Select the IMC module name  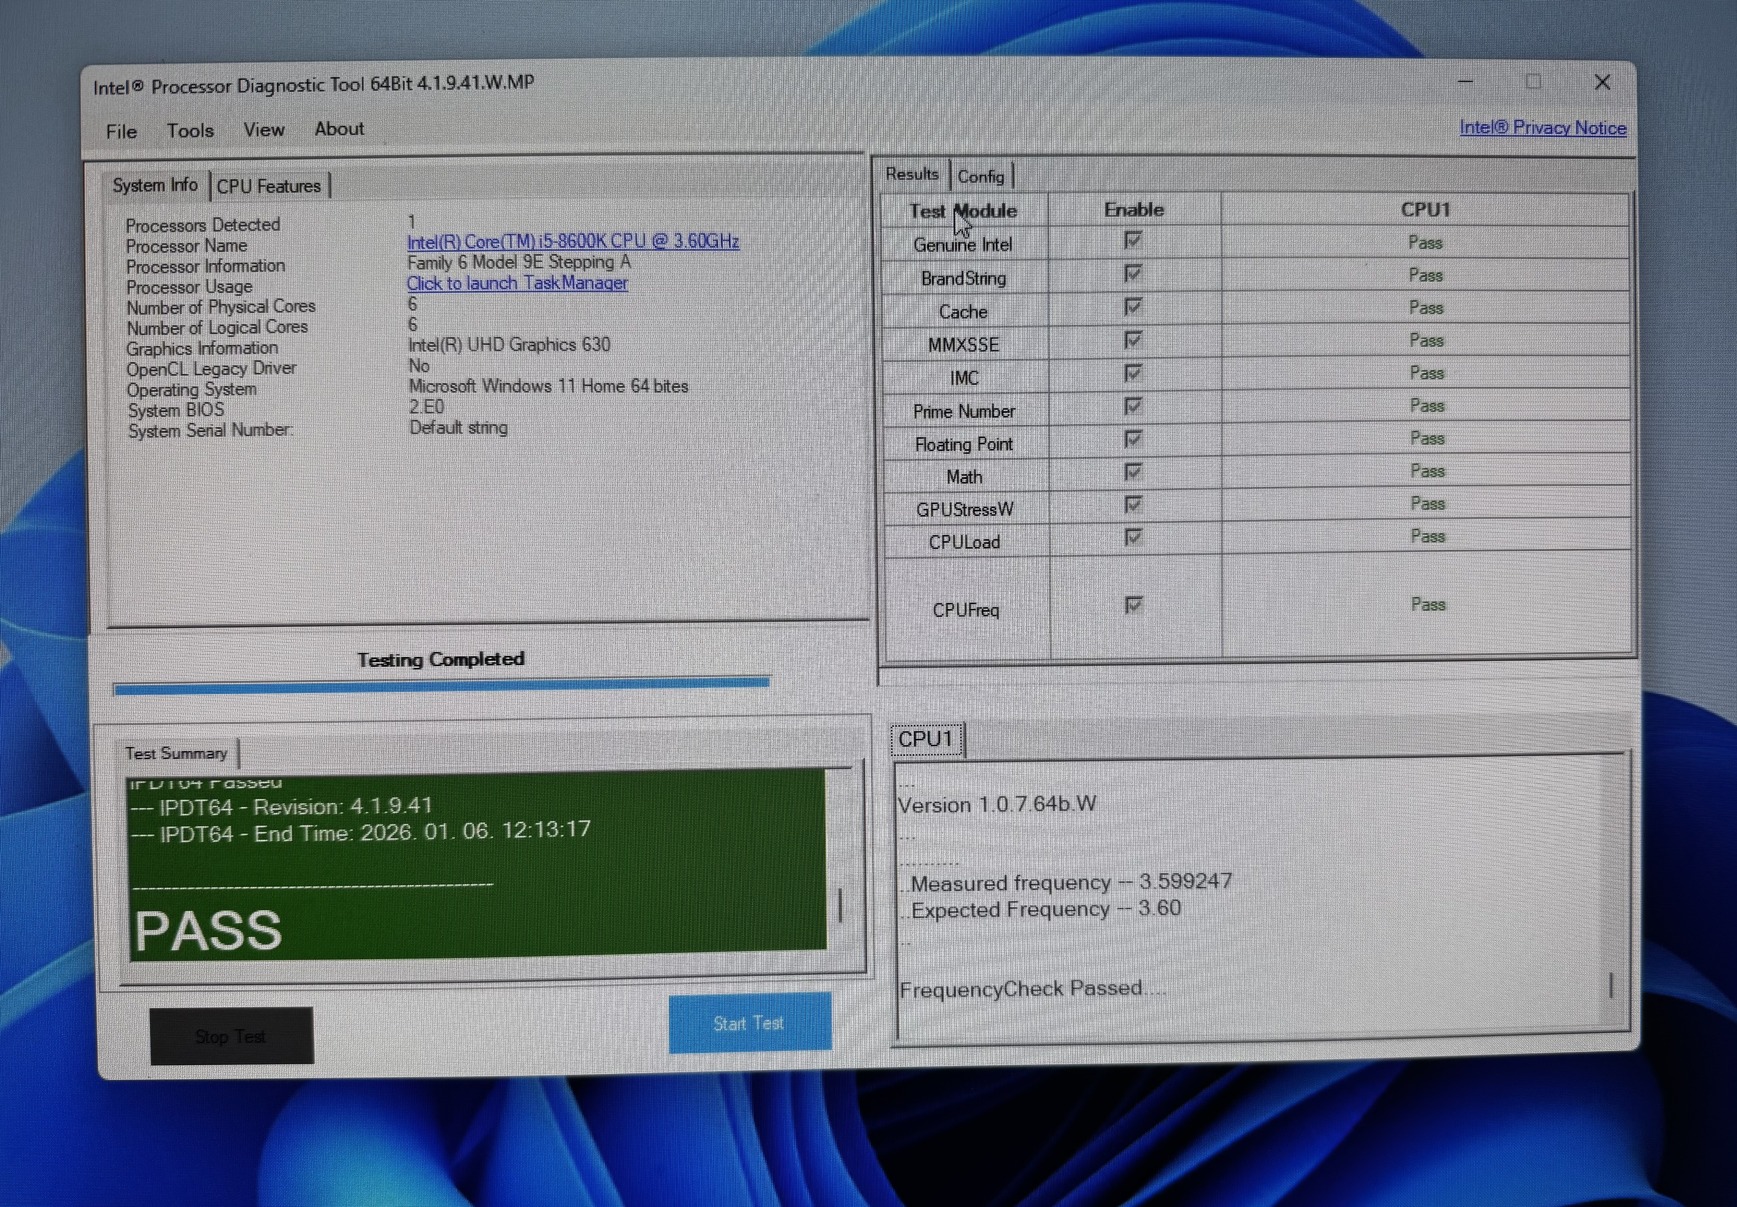(x=964, y=378)
